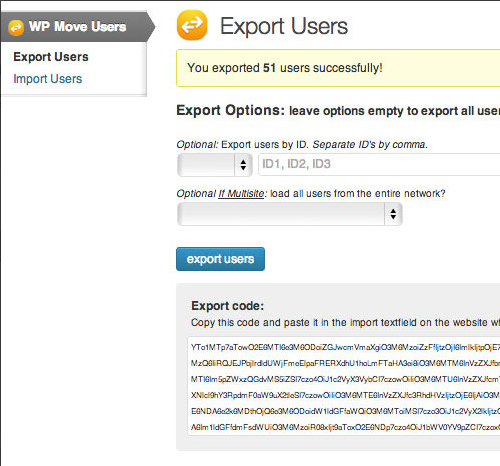This screenshot has width=500, height=466.
Task: Click inside the Export code text area
Action: 344,386
